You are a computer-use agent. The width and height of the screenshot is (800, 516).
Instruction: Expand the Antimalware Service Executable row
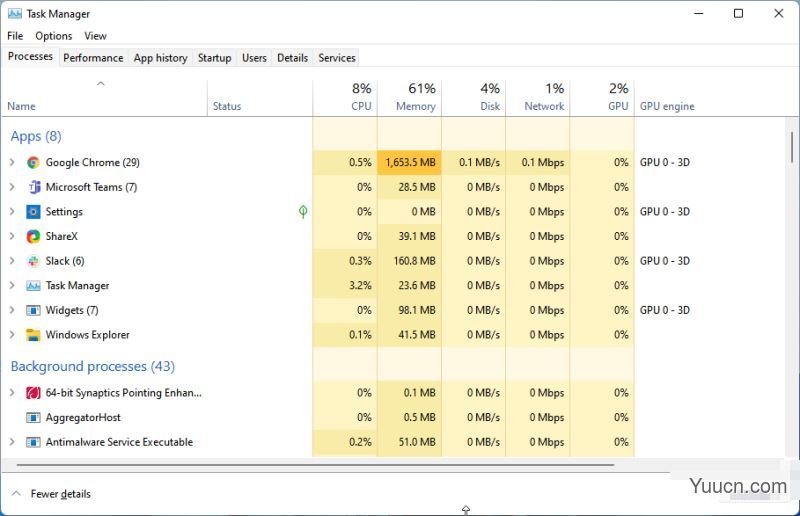[12, 441]
